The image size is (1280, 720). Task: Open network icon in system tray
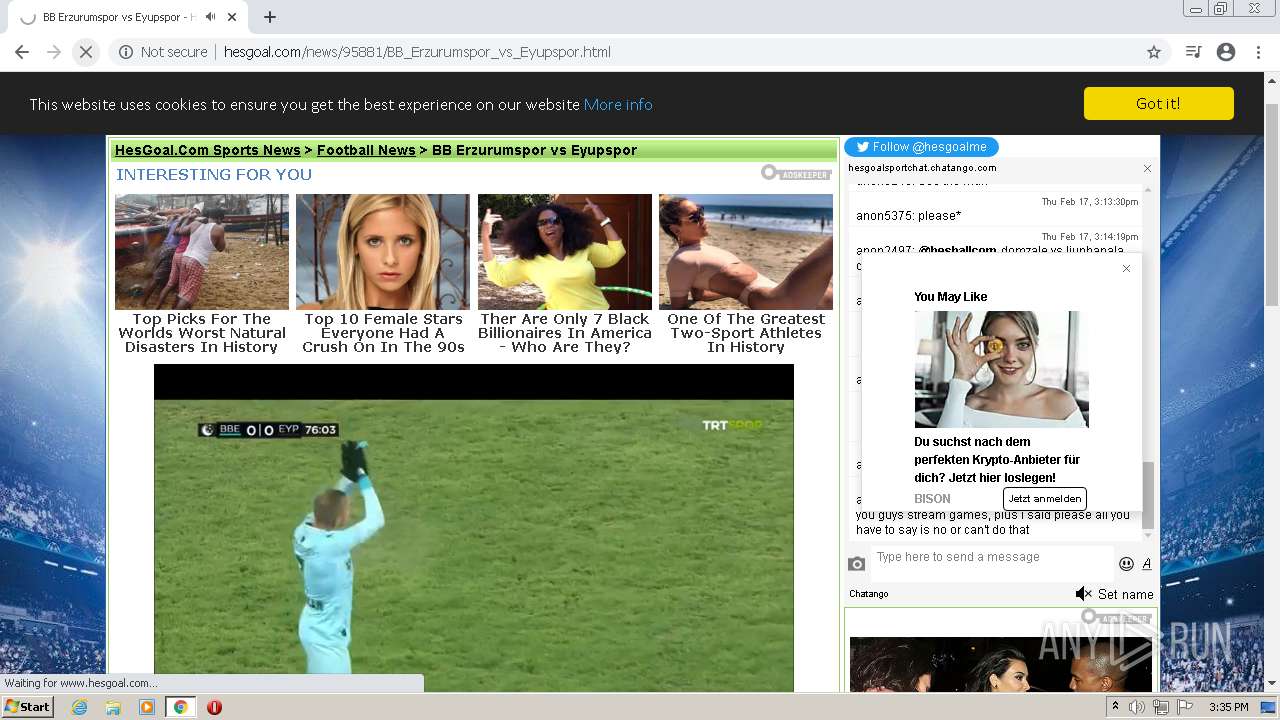1161,707
